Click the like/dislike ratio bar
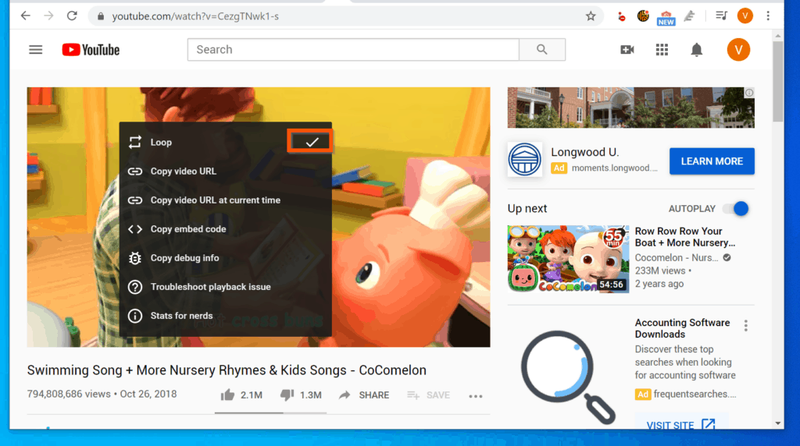Viewport: 800px width, 446px height. [270, 413]
